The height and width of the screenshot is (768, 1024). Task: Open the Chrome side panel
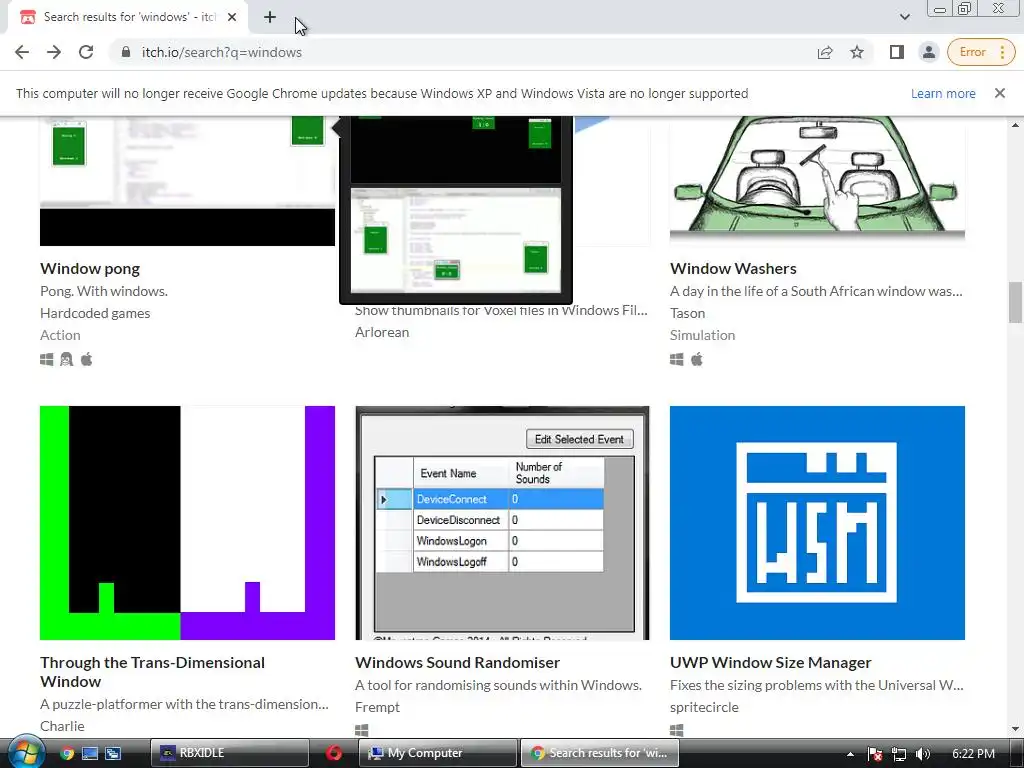[x=897, y=52]
